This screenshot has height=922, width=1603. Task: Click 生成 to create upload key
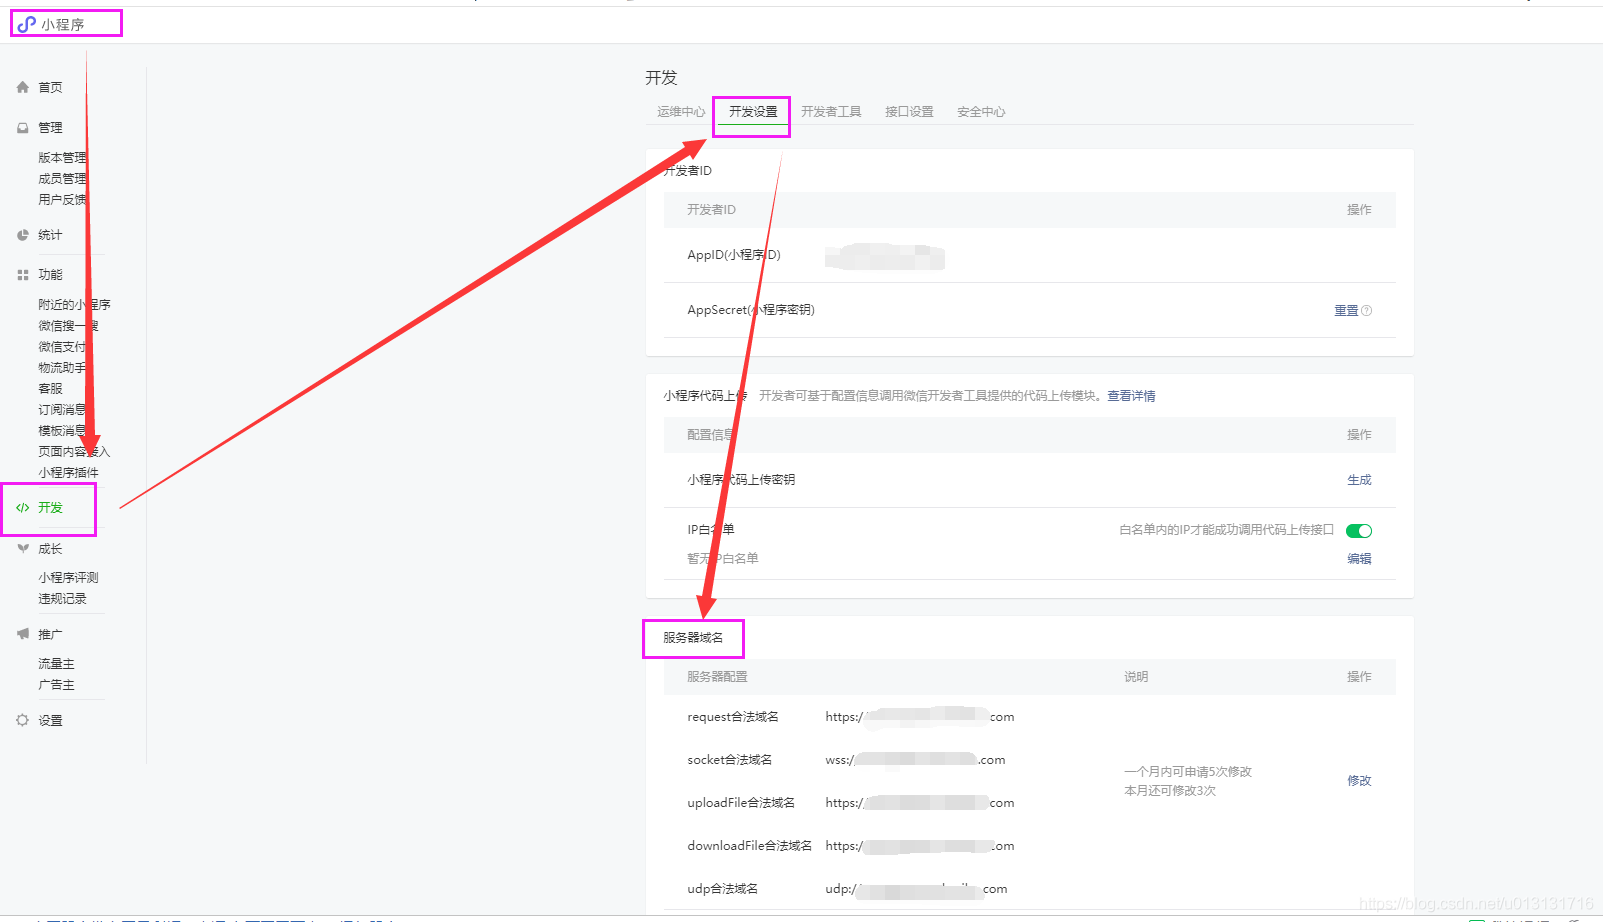[x=1359, y=479]
